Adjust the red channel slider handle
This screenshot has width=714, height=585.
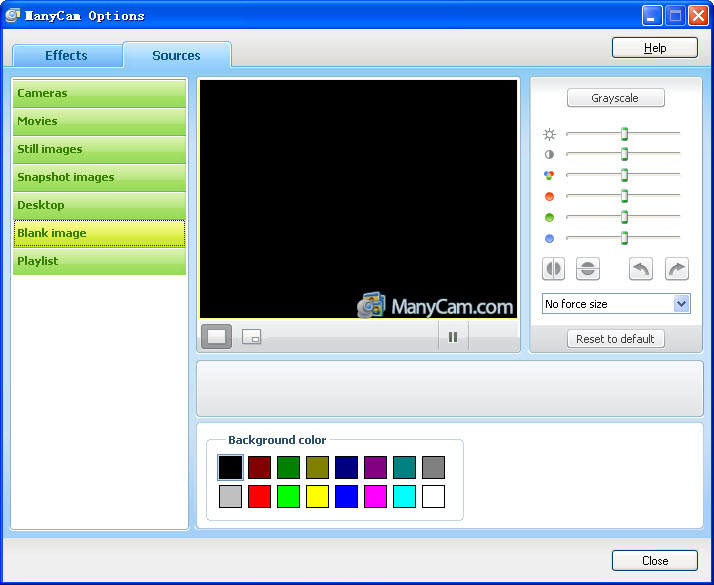tap(624, 196)
